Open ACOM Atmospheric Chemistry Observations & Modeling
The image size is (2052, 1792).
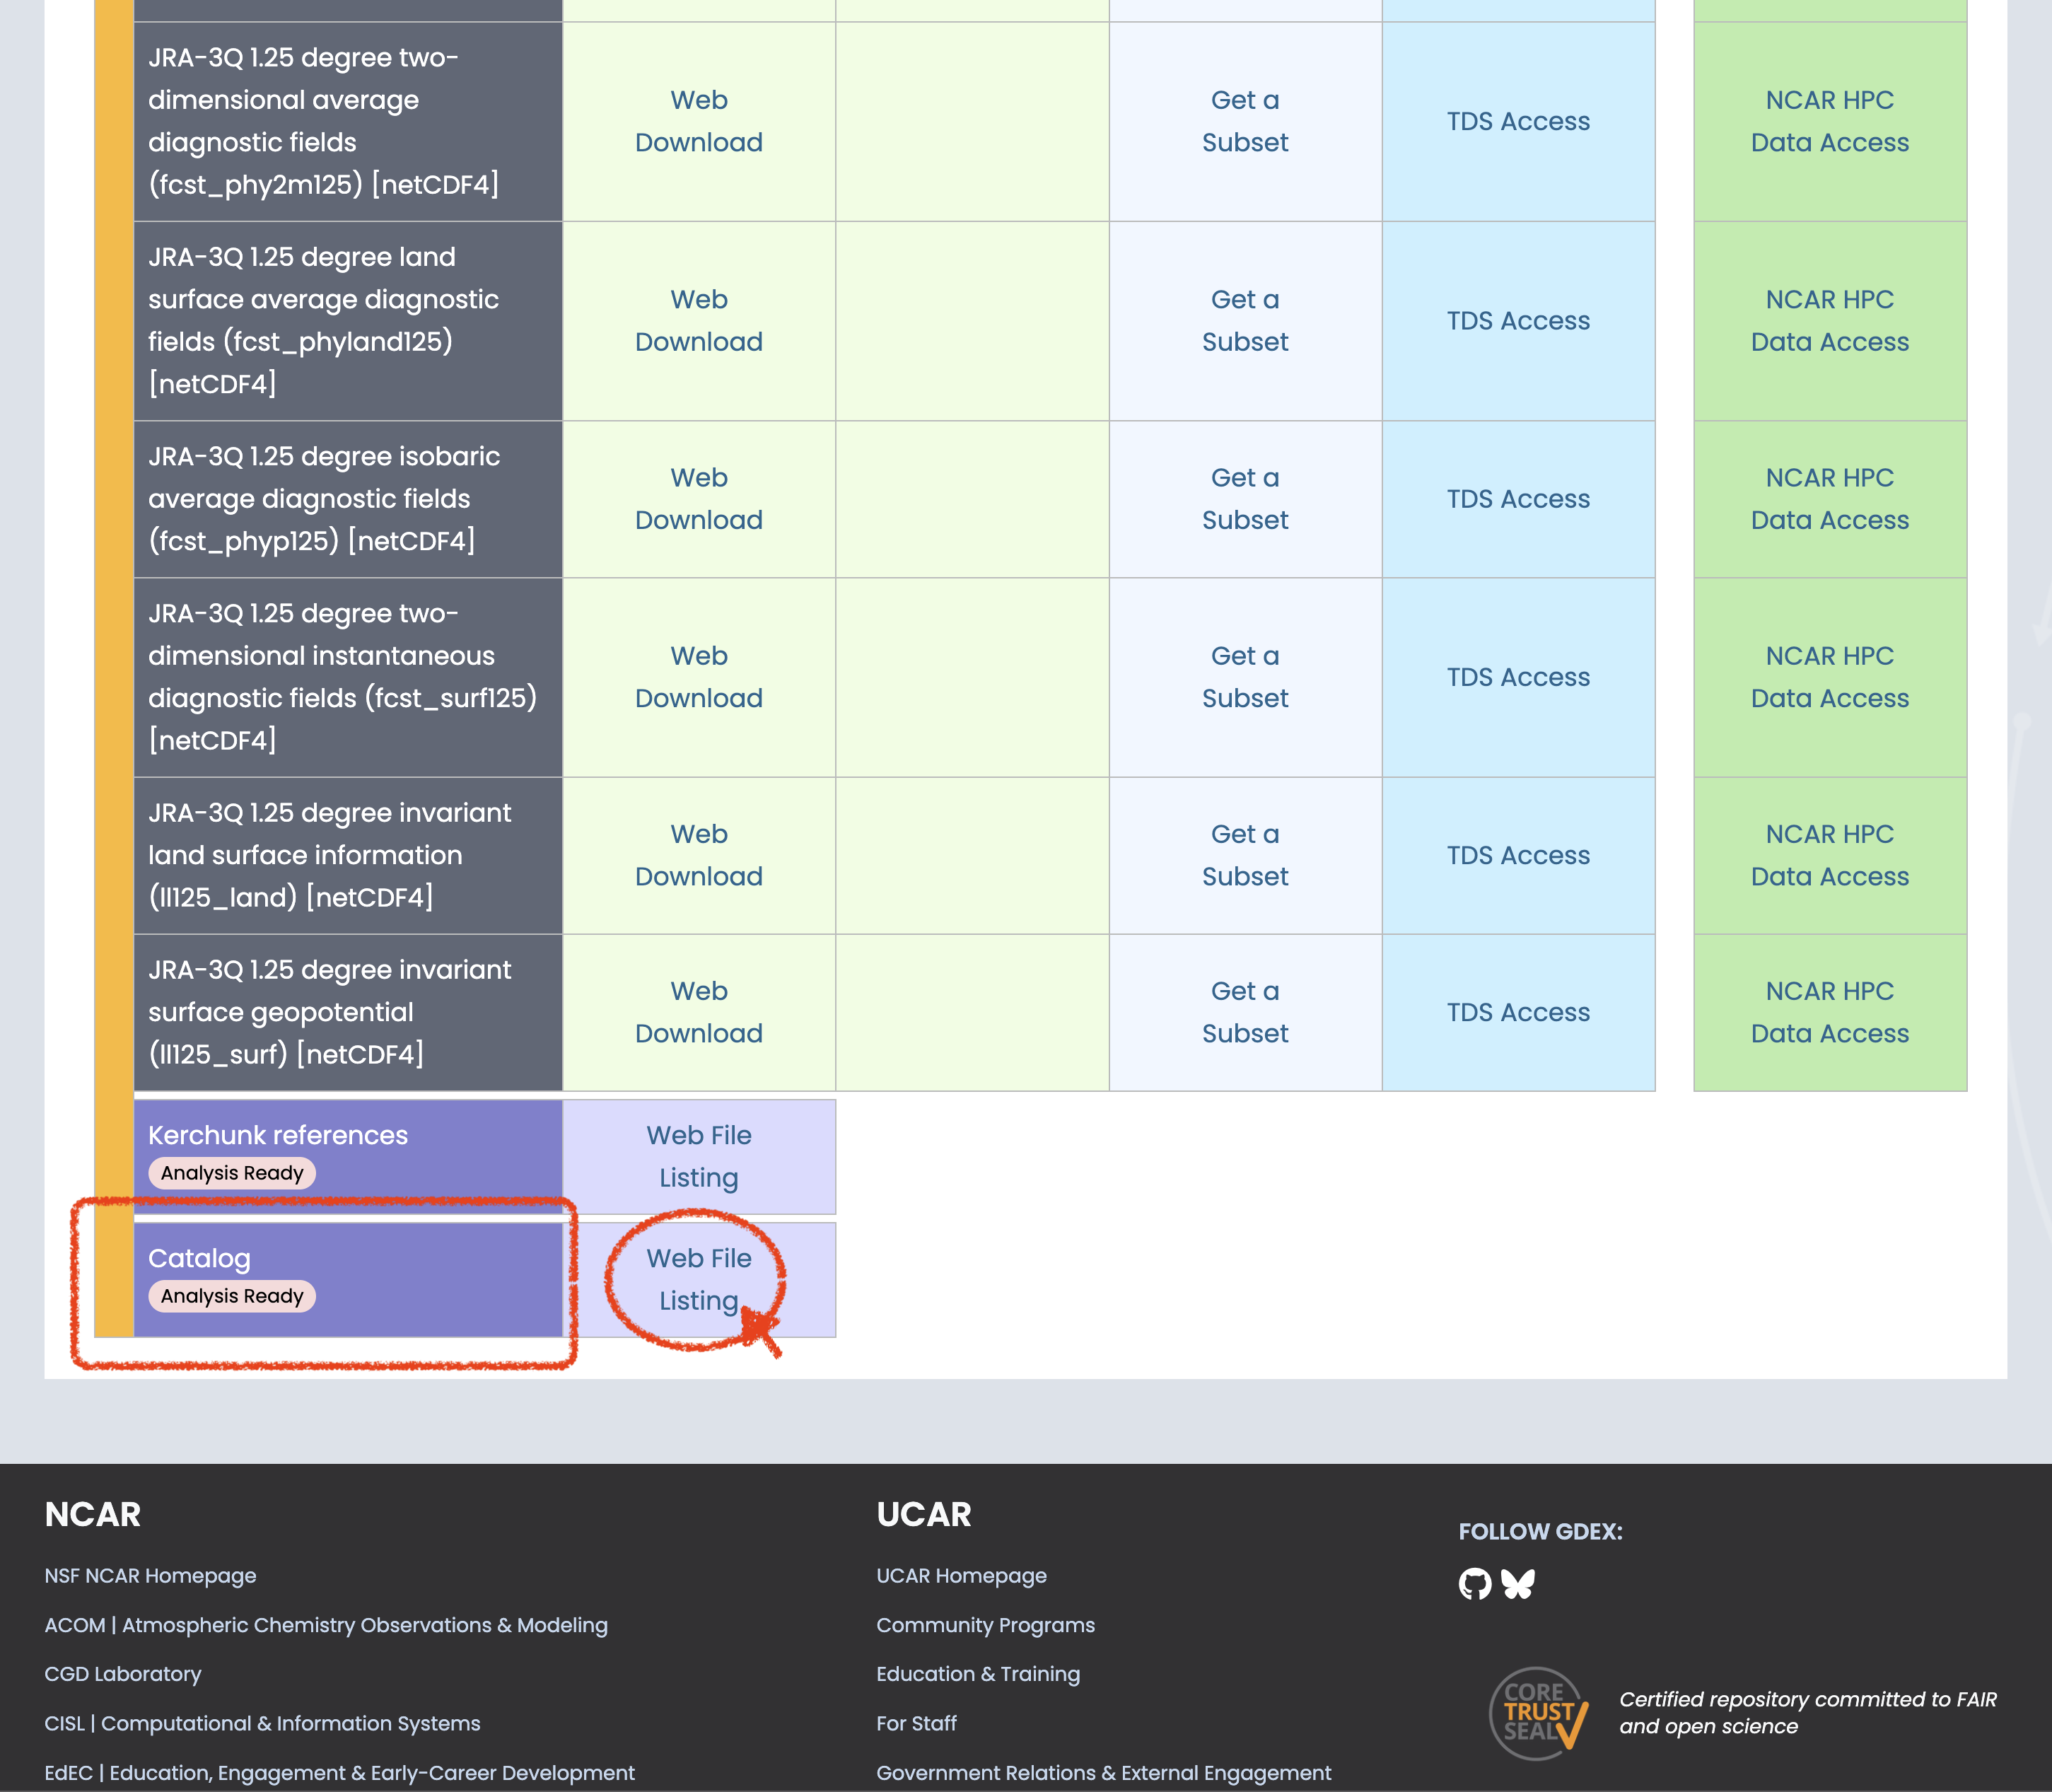325,1625
